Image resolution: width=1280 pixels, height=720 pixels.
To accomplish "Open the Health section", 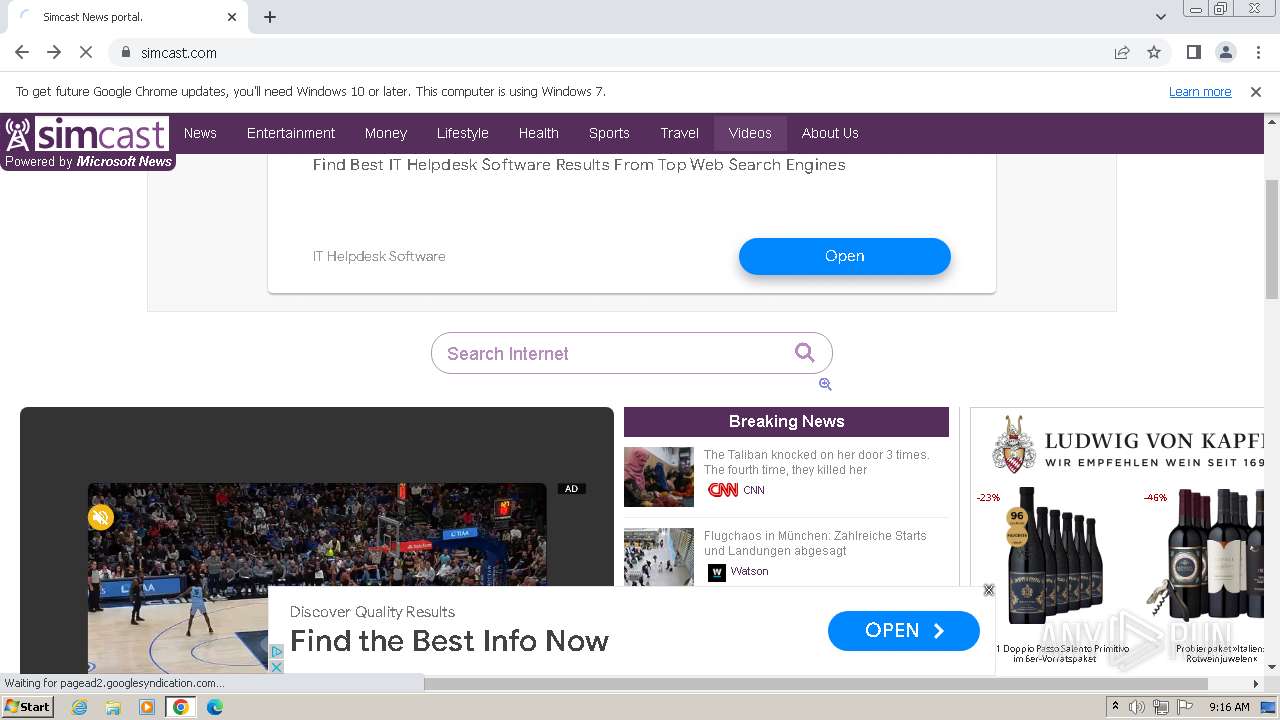I will [x=539, y=133].
